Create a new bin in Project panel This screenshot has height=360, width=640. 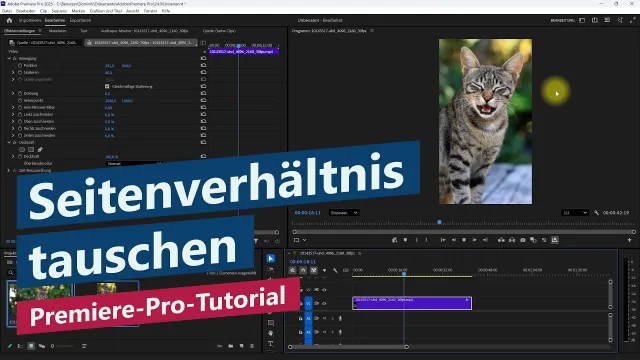pos(231,346)
